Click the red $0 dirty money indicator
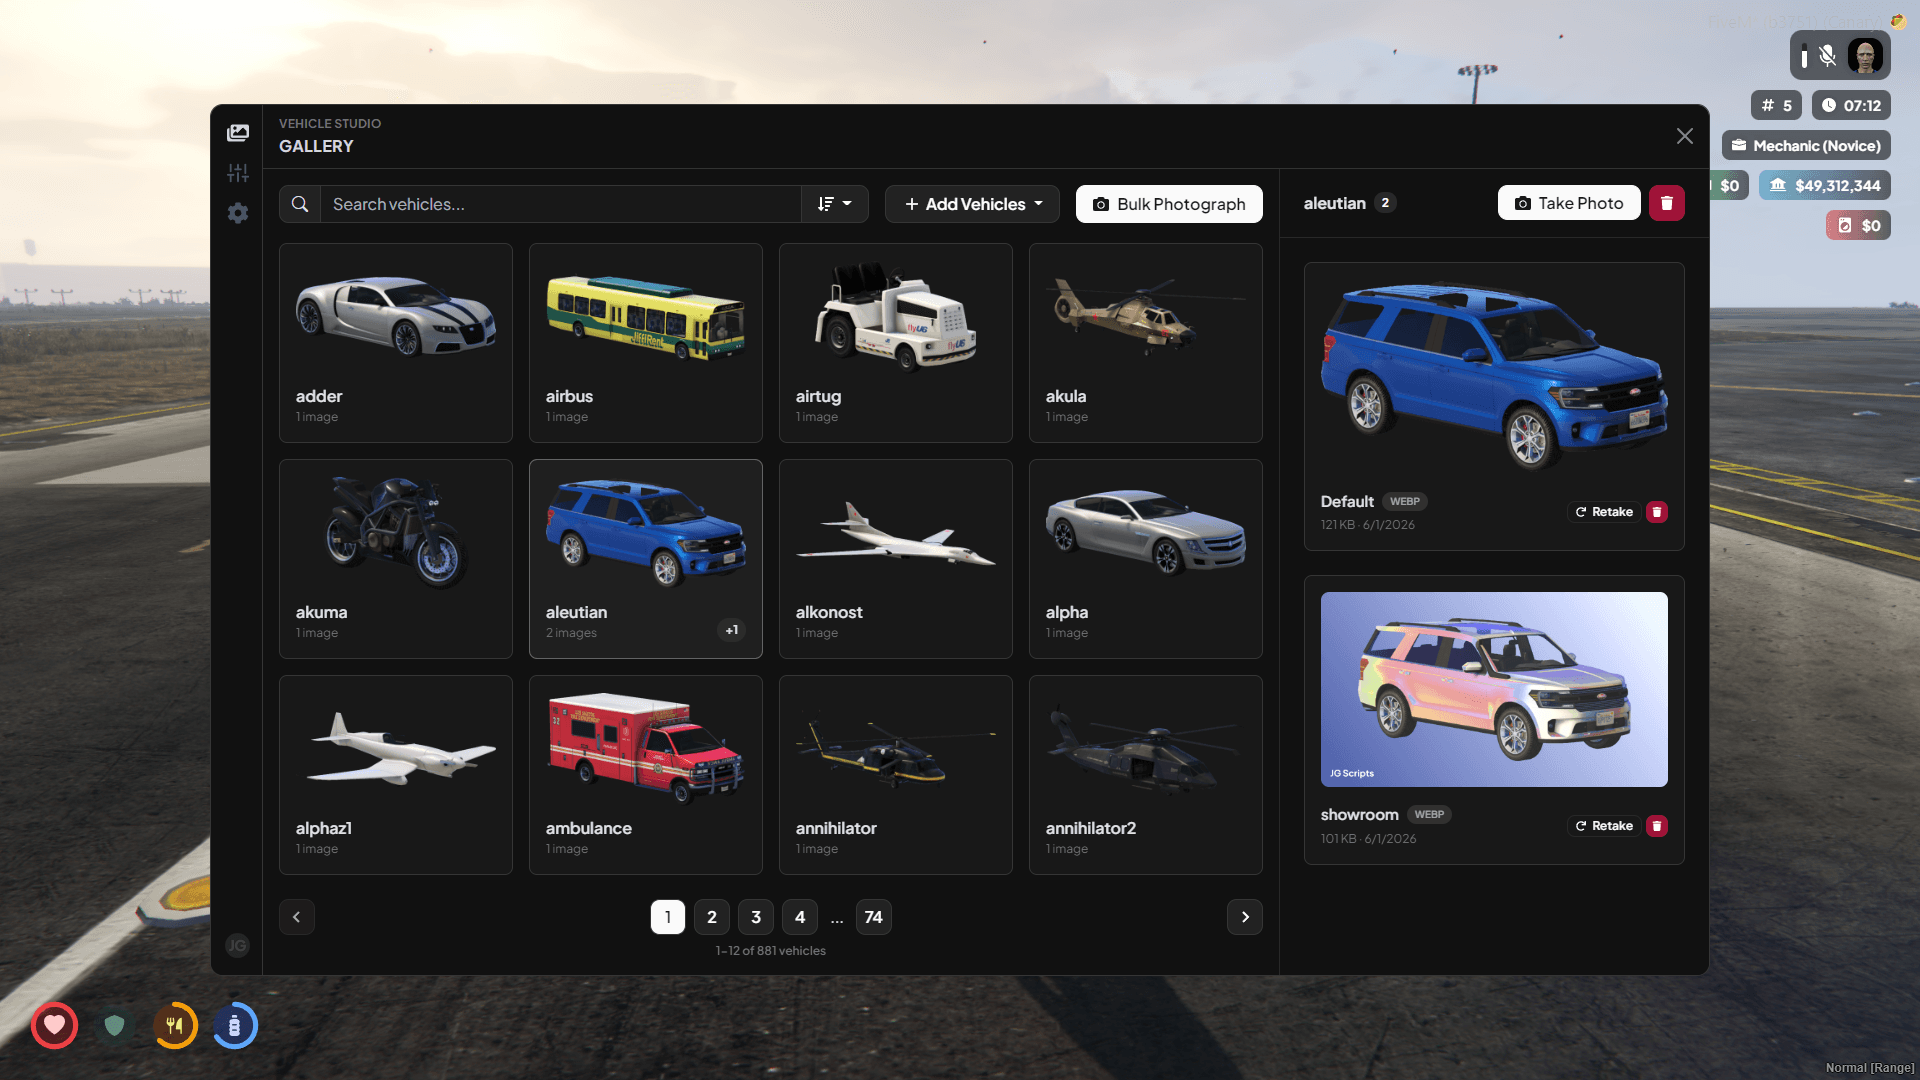 [1858, 225]
